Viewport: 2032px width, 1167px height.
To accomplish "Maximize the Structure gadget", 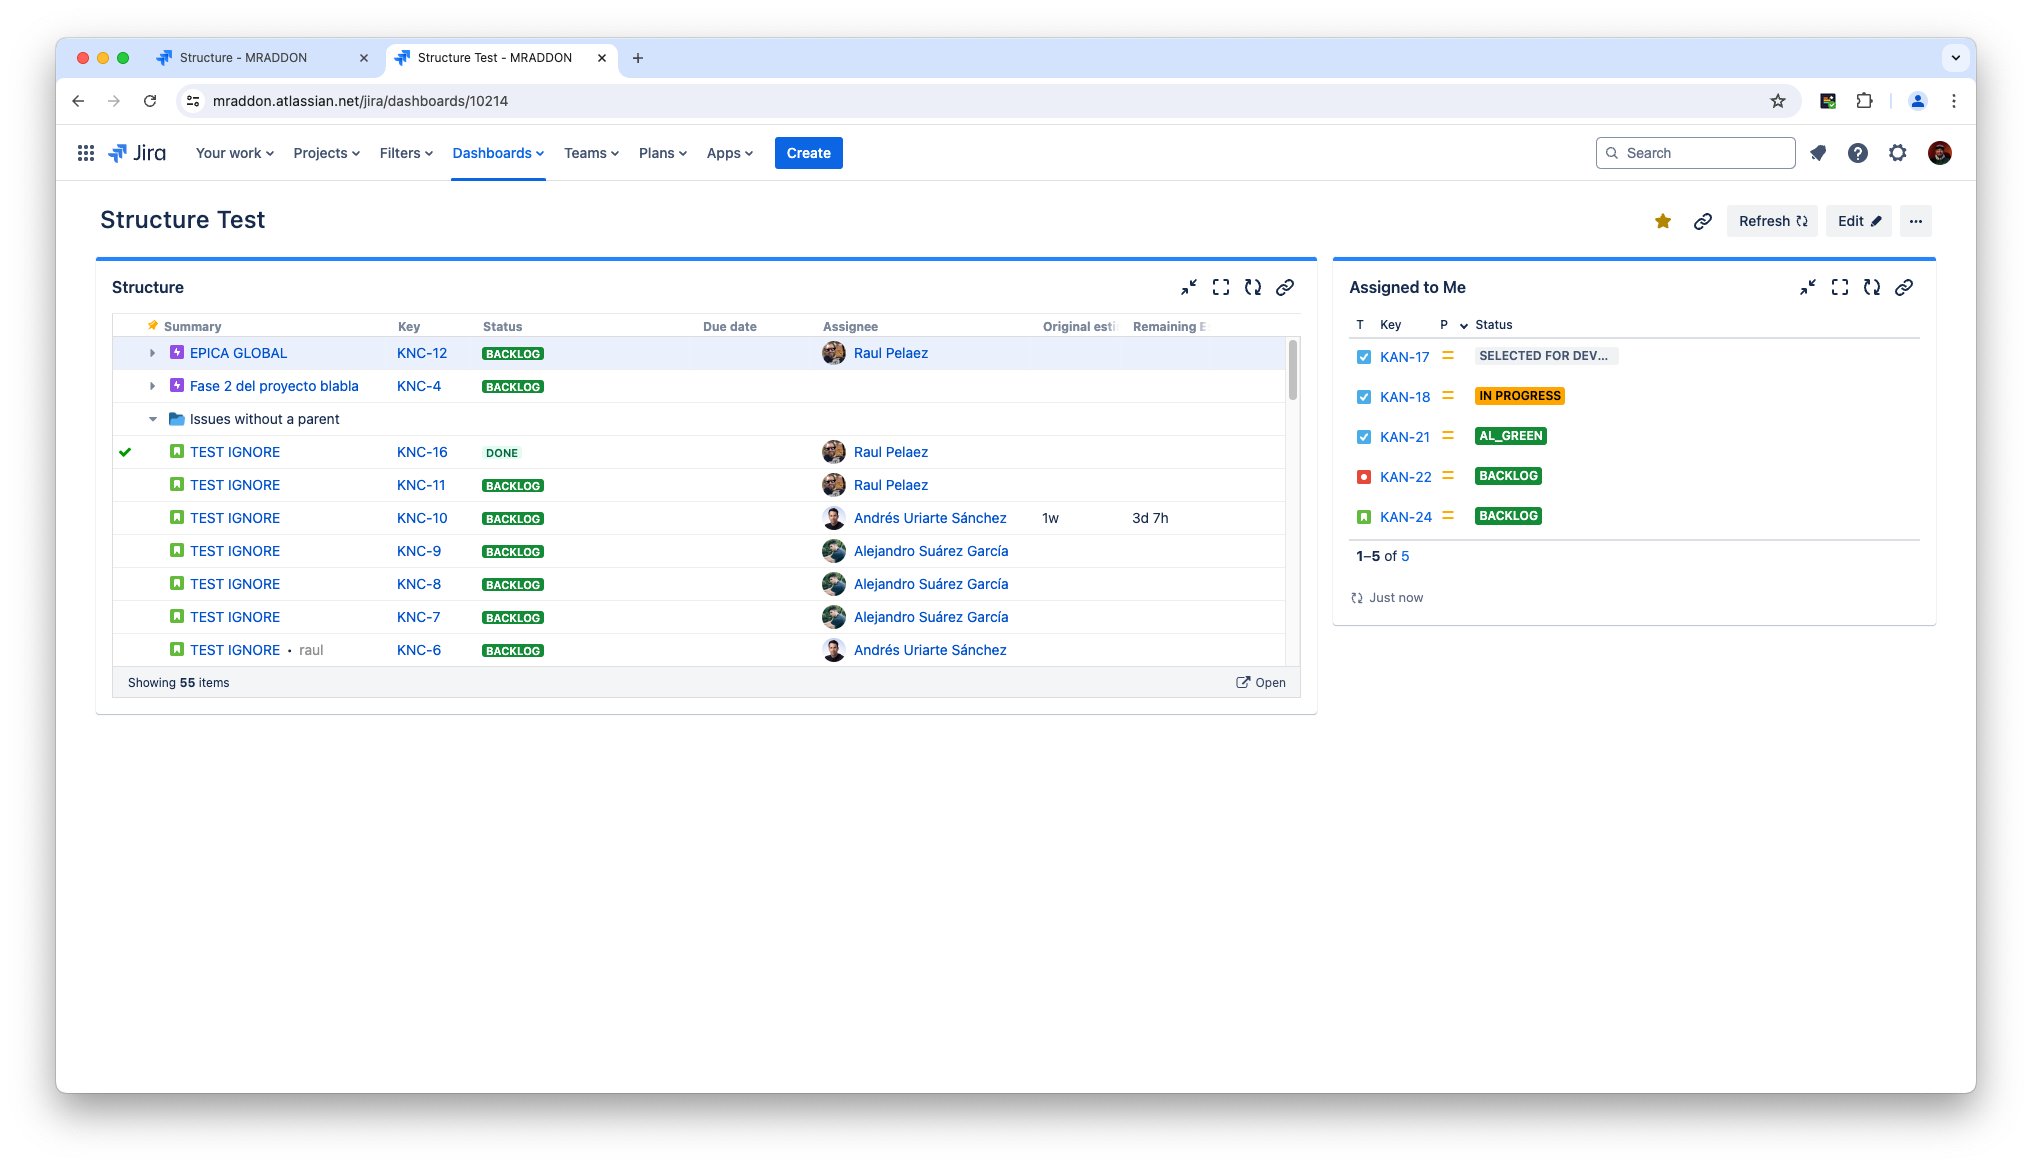I will (1220, 287).
